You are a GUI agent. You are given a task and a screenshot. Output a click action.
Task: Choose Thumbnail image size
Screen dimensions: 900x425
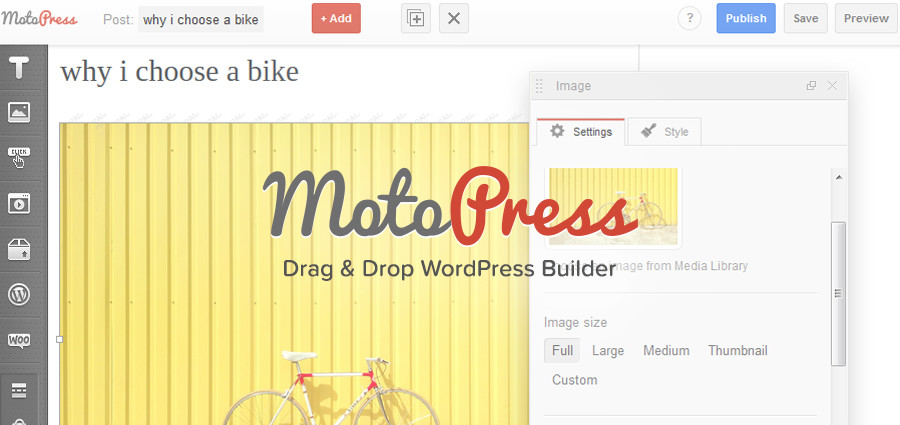click(x=738, y=350)
